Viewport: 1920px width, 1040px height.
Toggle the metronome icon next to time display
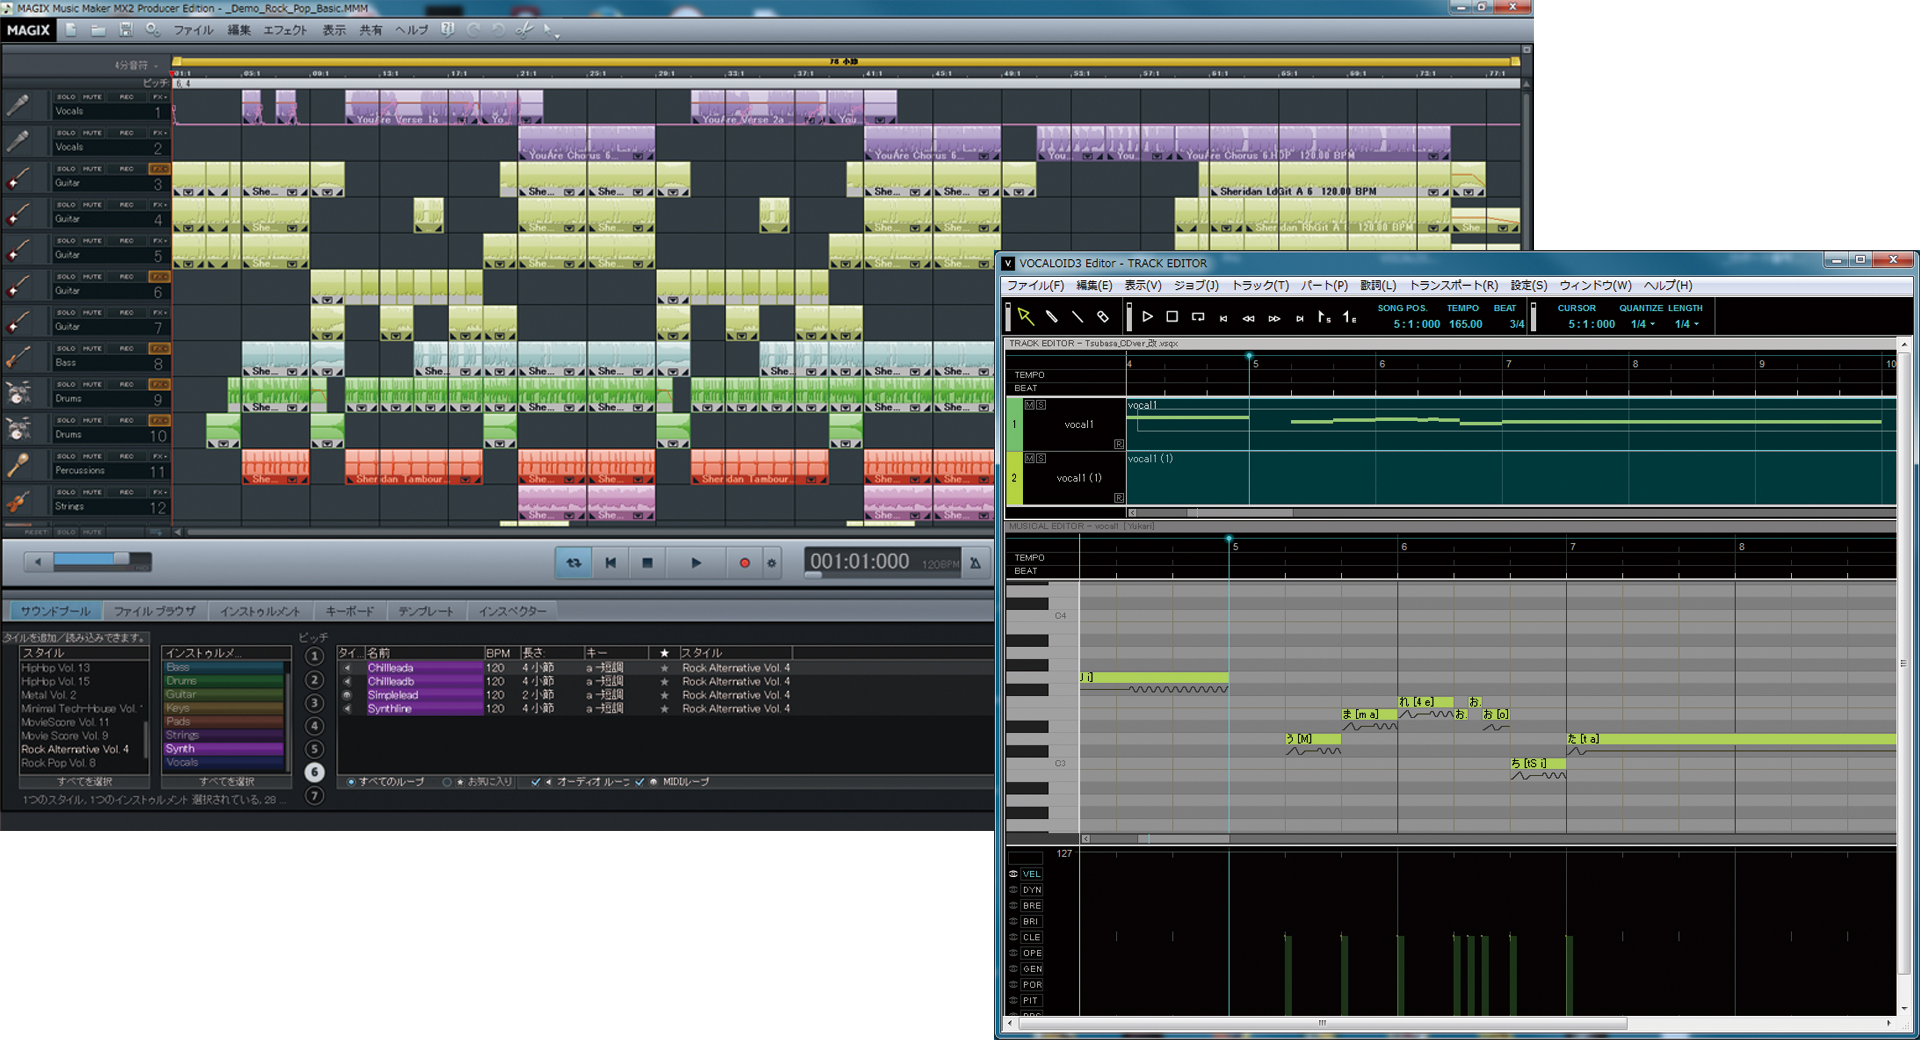[975, 563]
